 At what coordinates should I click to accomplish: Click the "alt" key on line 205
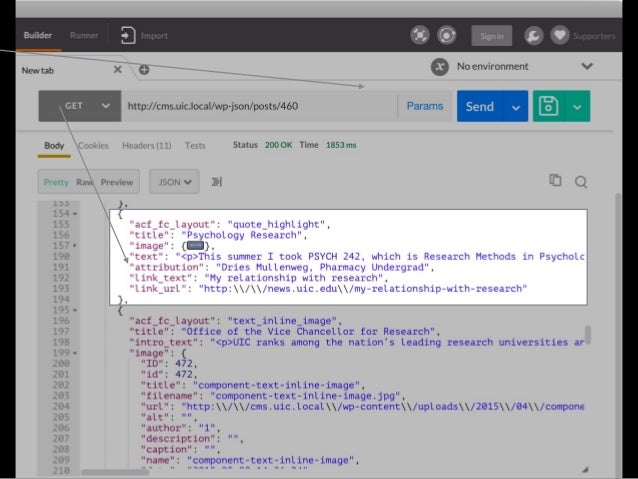coord(155,417)
